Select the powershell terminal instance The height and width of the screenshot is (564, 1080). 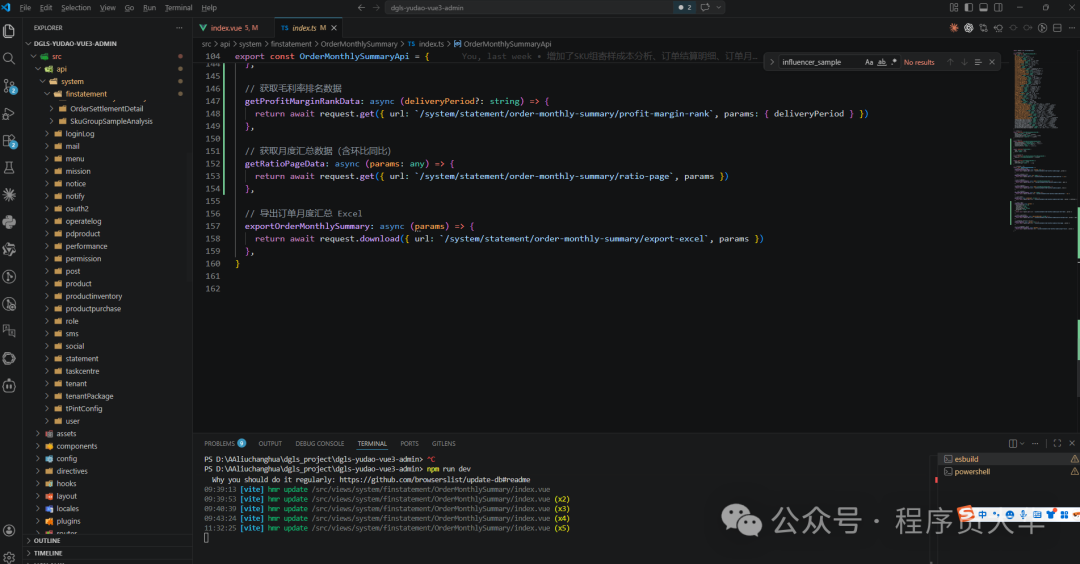[971, 471]
